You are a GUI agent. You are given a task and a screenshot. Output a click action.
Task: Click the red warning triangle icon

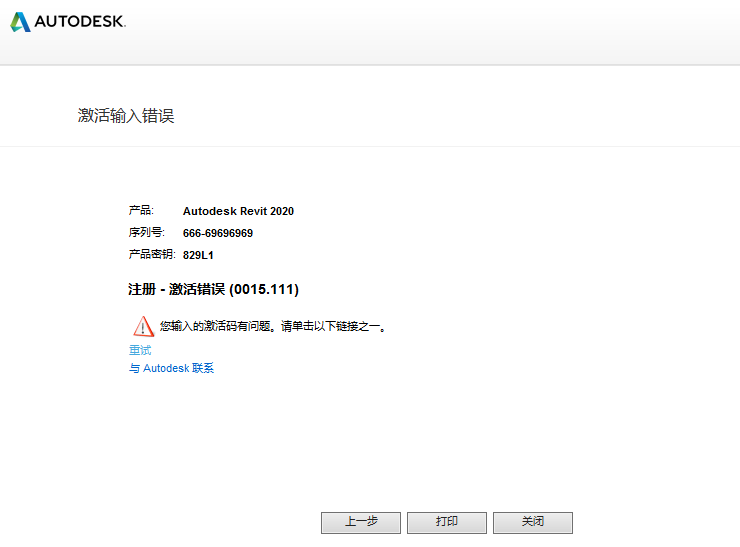point(143,327)
